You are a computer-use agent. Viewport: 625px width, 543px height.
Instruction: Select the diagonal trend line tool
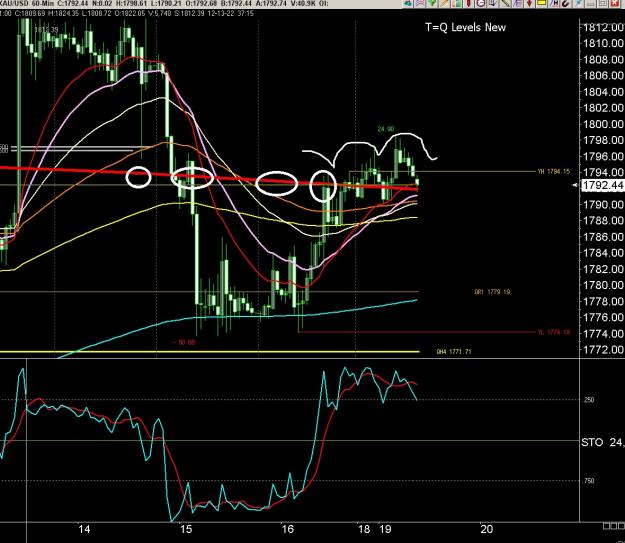tap(505, 3)
